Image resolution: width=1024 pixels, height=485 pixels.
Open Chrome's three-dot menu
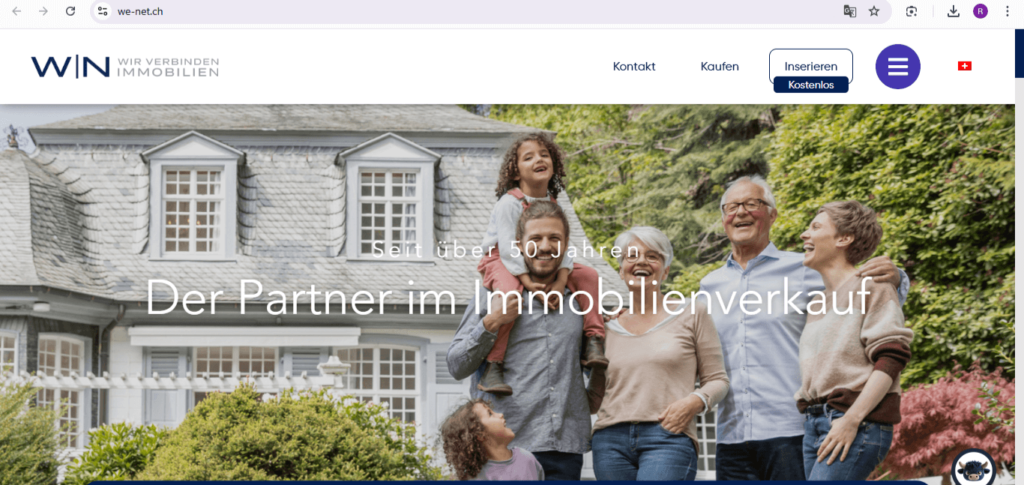pos(1007,11)
